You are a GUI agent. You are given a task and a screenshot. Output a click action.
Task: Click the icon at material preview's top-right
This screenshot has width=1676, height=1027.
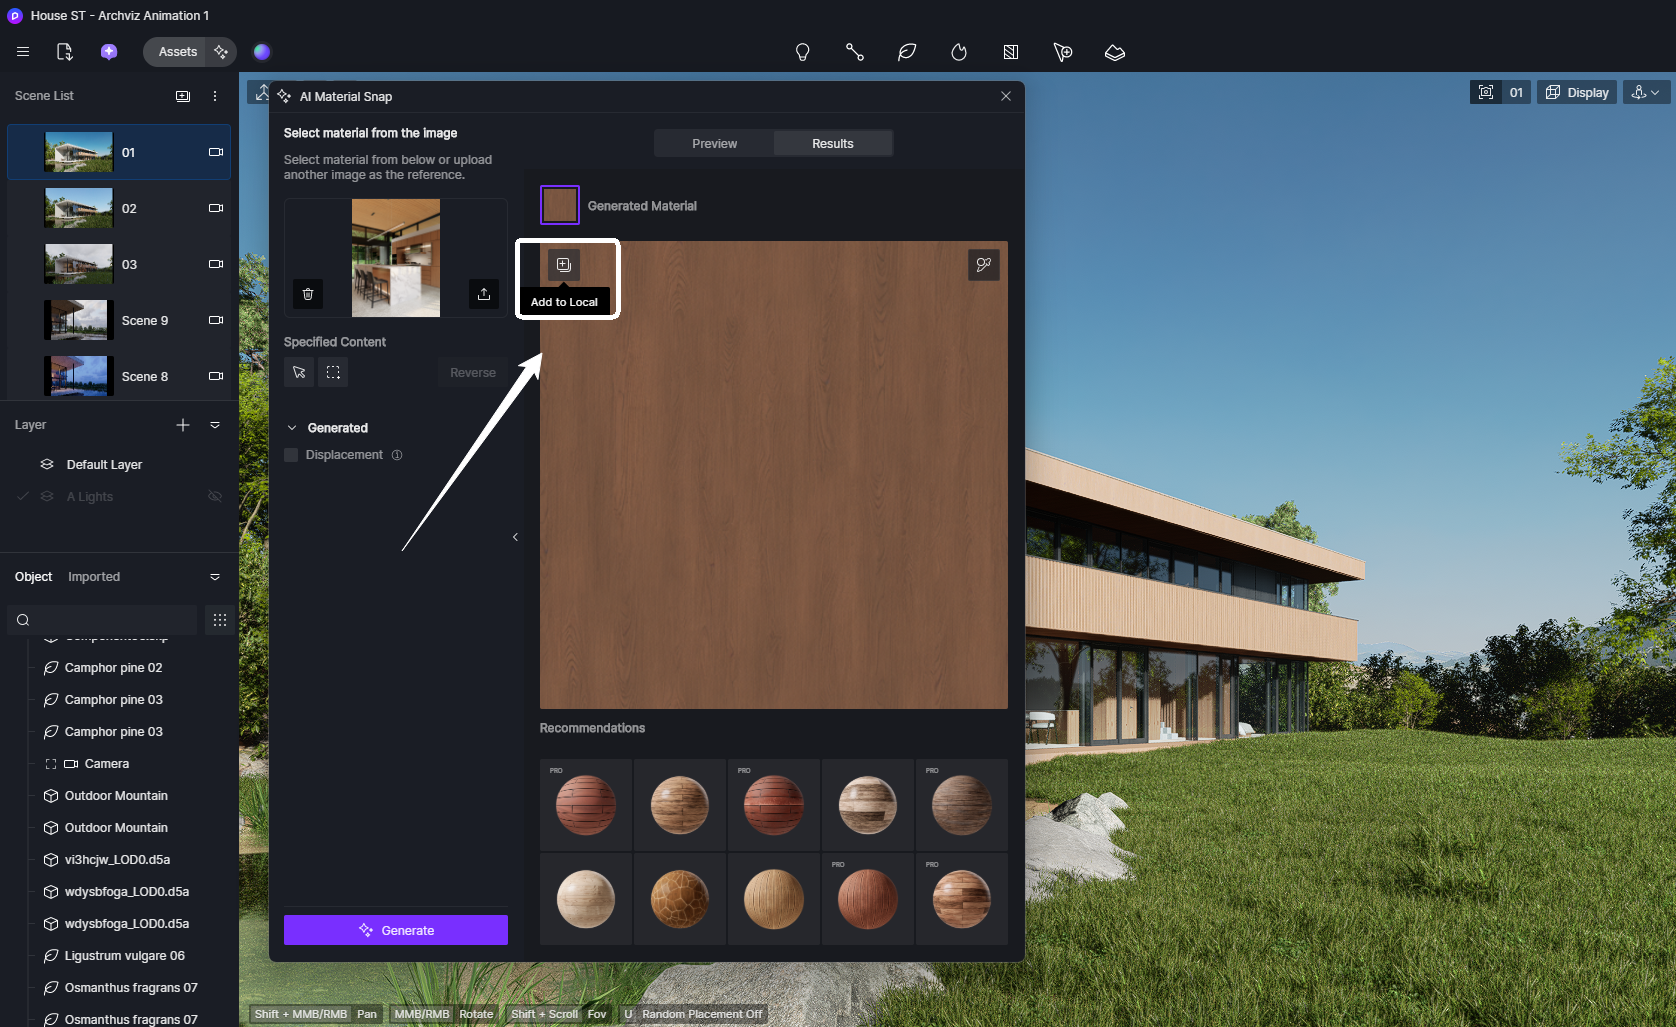[x=984, y=265]
